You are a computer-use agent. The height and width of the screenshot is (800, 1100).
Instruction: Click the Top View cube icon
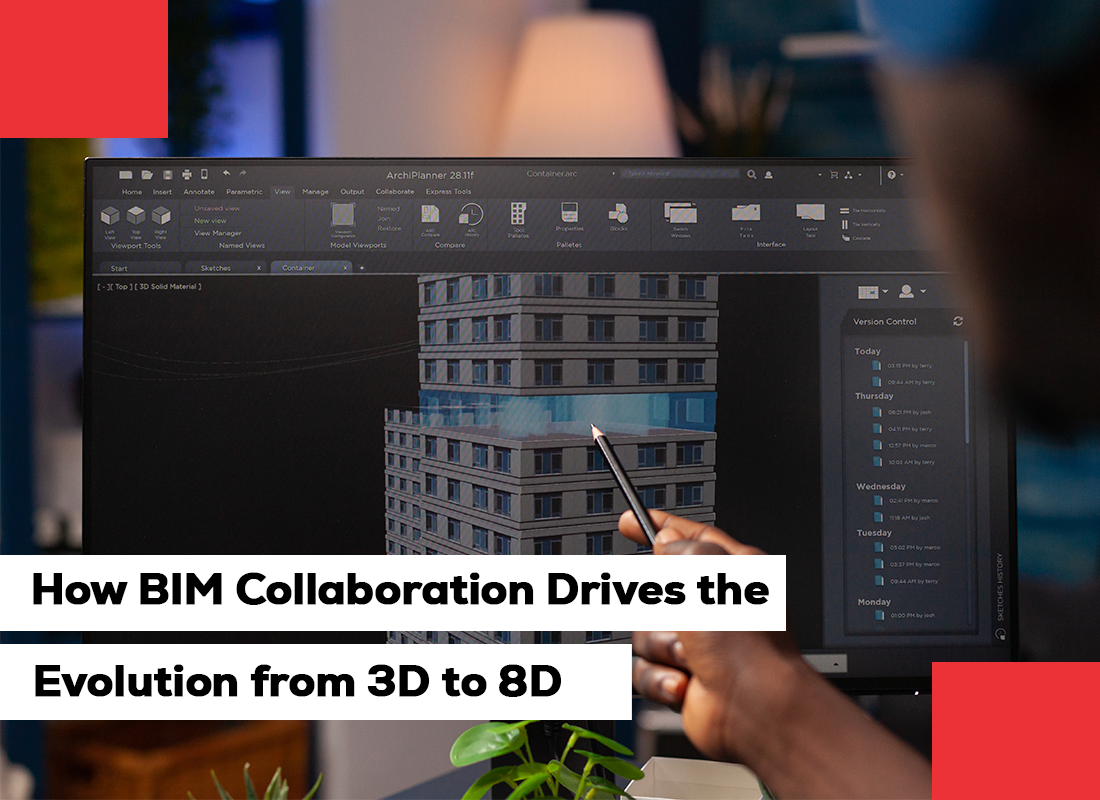[x=136, y=215]
